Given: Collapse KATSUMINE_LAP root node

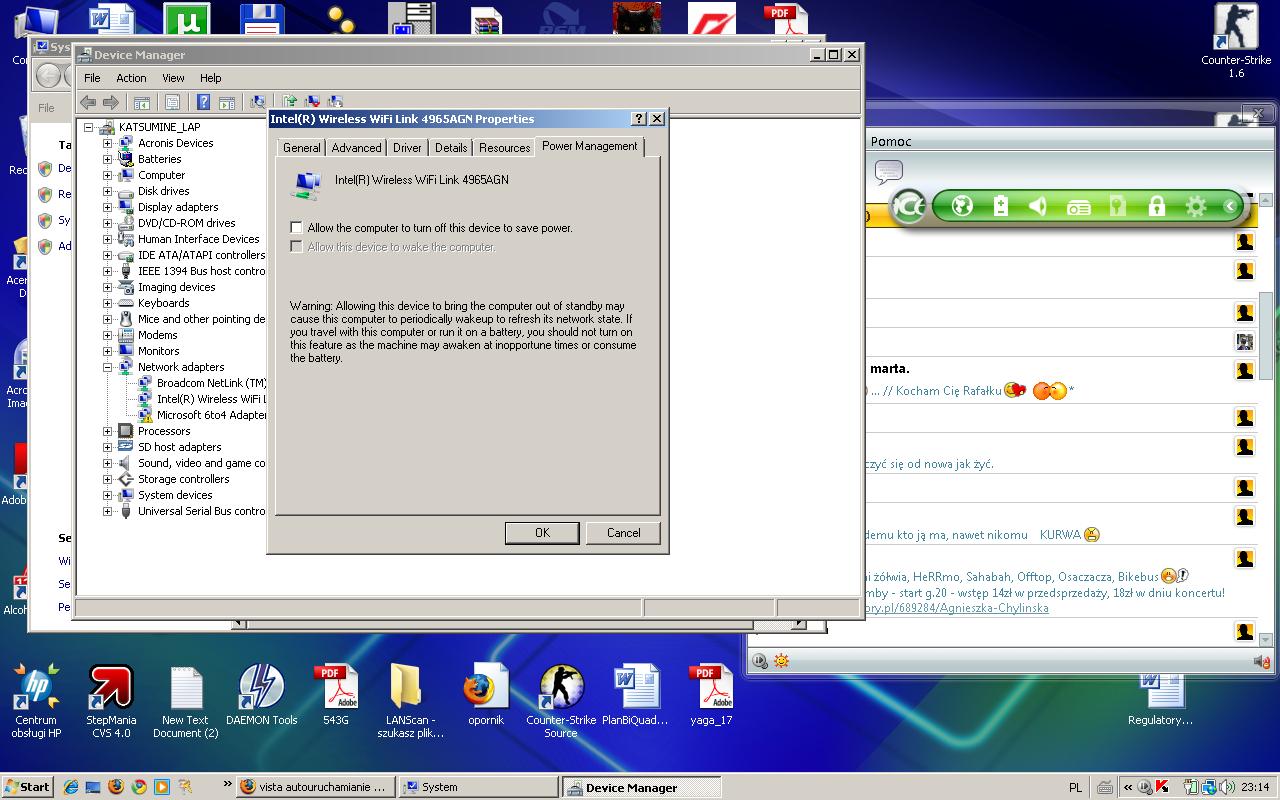Looking at the screenshot, I should [x=88, y=127].
